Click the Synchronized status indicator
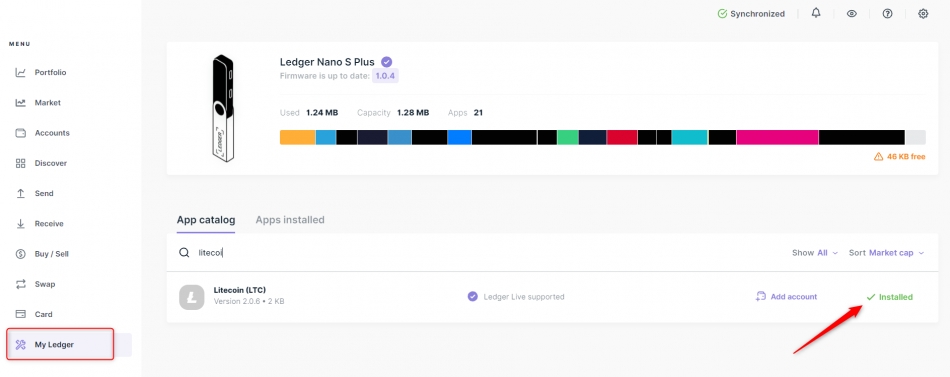The image size is (950, 377). click(x=751, y=13)
